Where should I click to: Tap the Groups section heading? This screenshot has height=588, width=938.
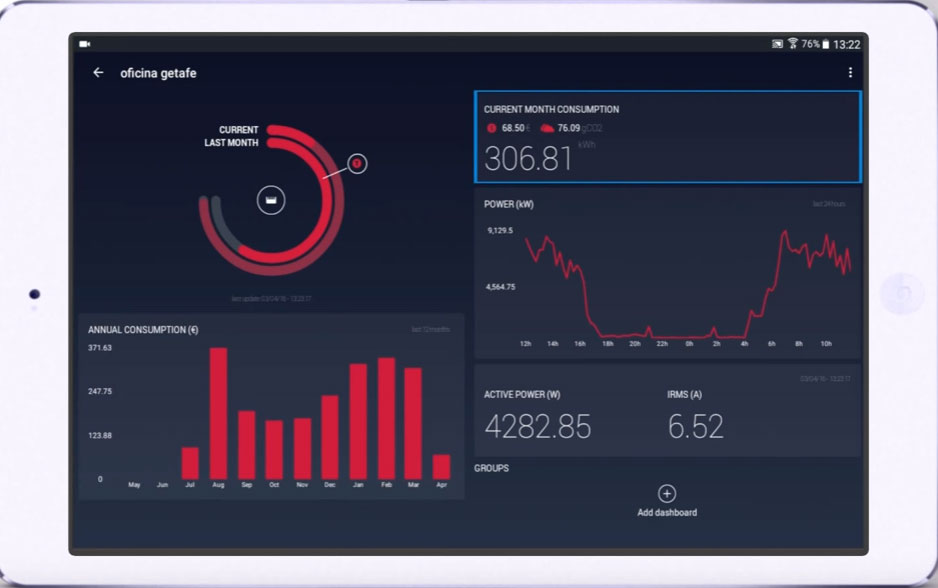click(491, 468)
